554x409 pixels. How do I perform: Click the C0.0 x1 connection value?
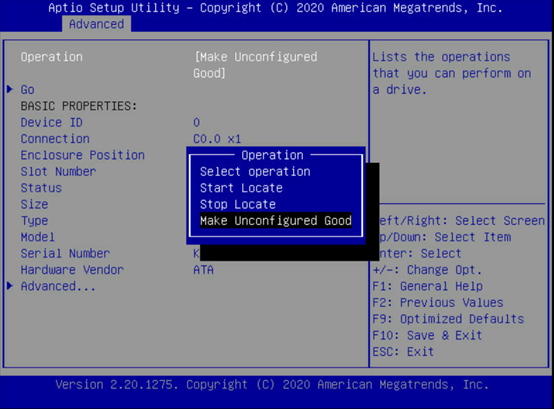[x=217, y=139]
